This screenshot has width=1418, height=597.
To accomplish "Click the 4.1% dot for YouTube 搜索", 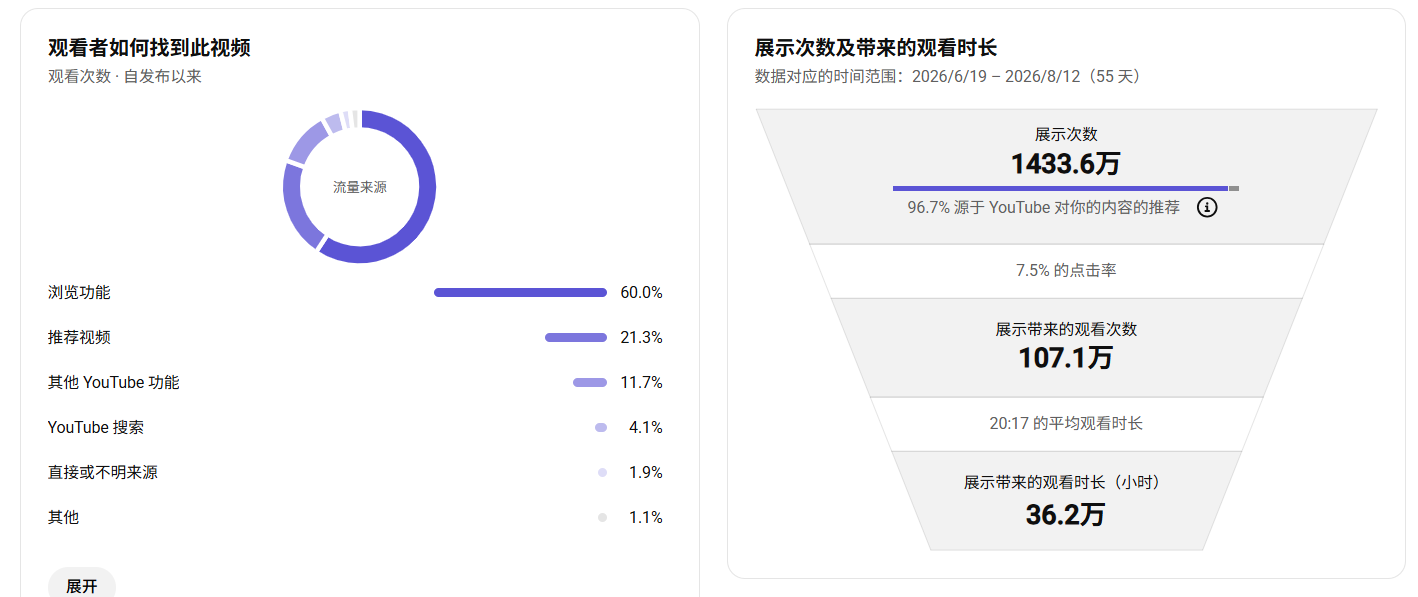I will (601, 427).
